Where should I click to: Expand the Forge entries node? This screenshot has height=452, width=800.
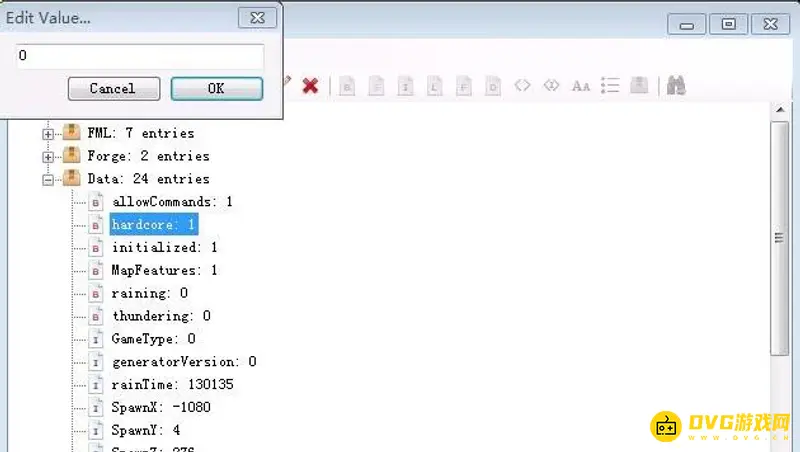[47, 156]
